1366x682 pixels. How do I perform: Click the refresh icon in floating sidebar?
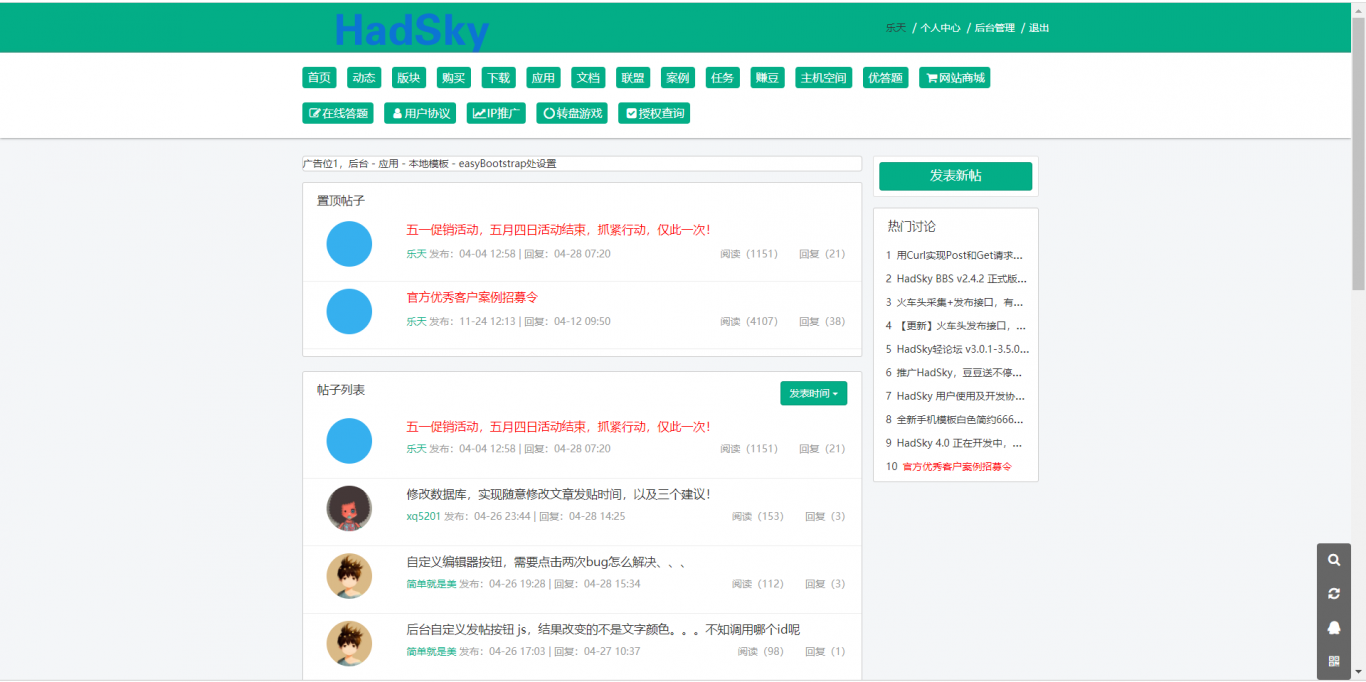[x=1333, y=594]
